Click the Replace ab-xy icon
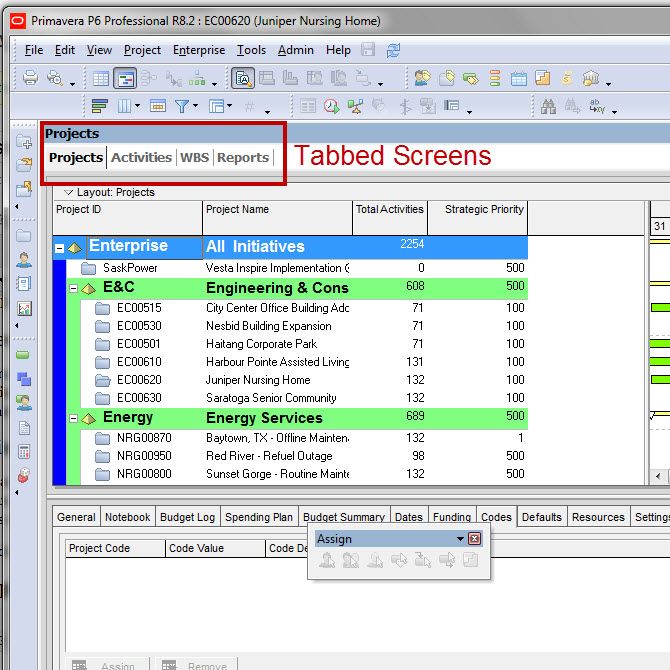Image resolution: width=670 pixels, height=670 pixels. pyautogui.click(x=597, y=106)
